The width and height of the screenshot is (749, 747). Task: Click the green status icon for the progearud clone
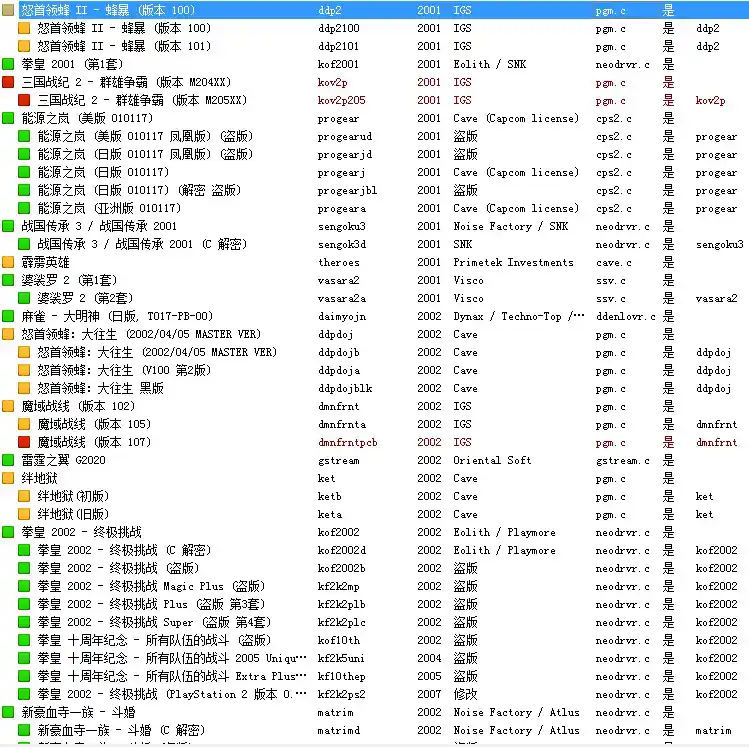click(24, 136)
